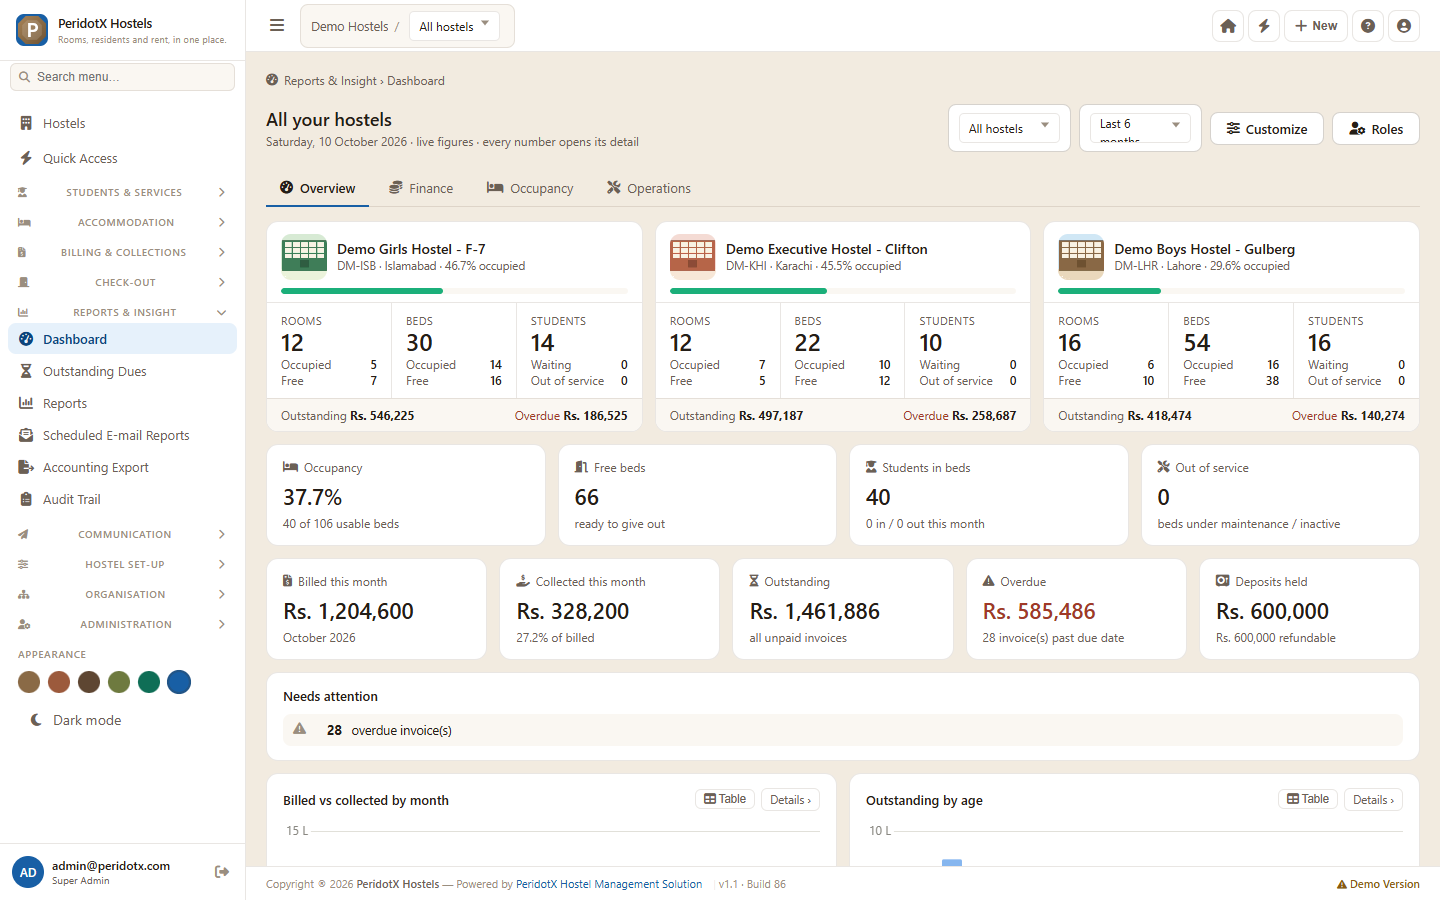Switch to the Operations tab
Screen dimensions: 1440x900
click(648, 188)
